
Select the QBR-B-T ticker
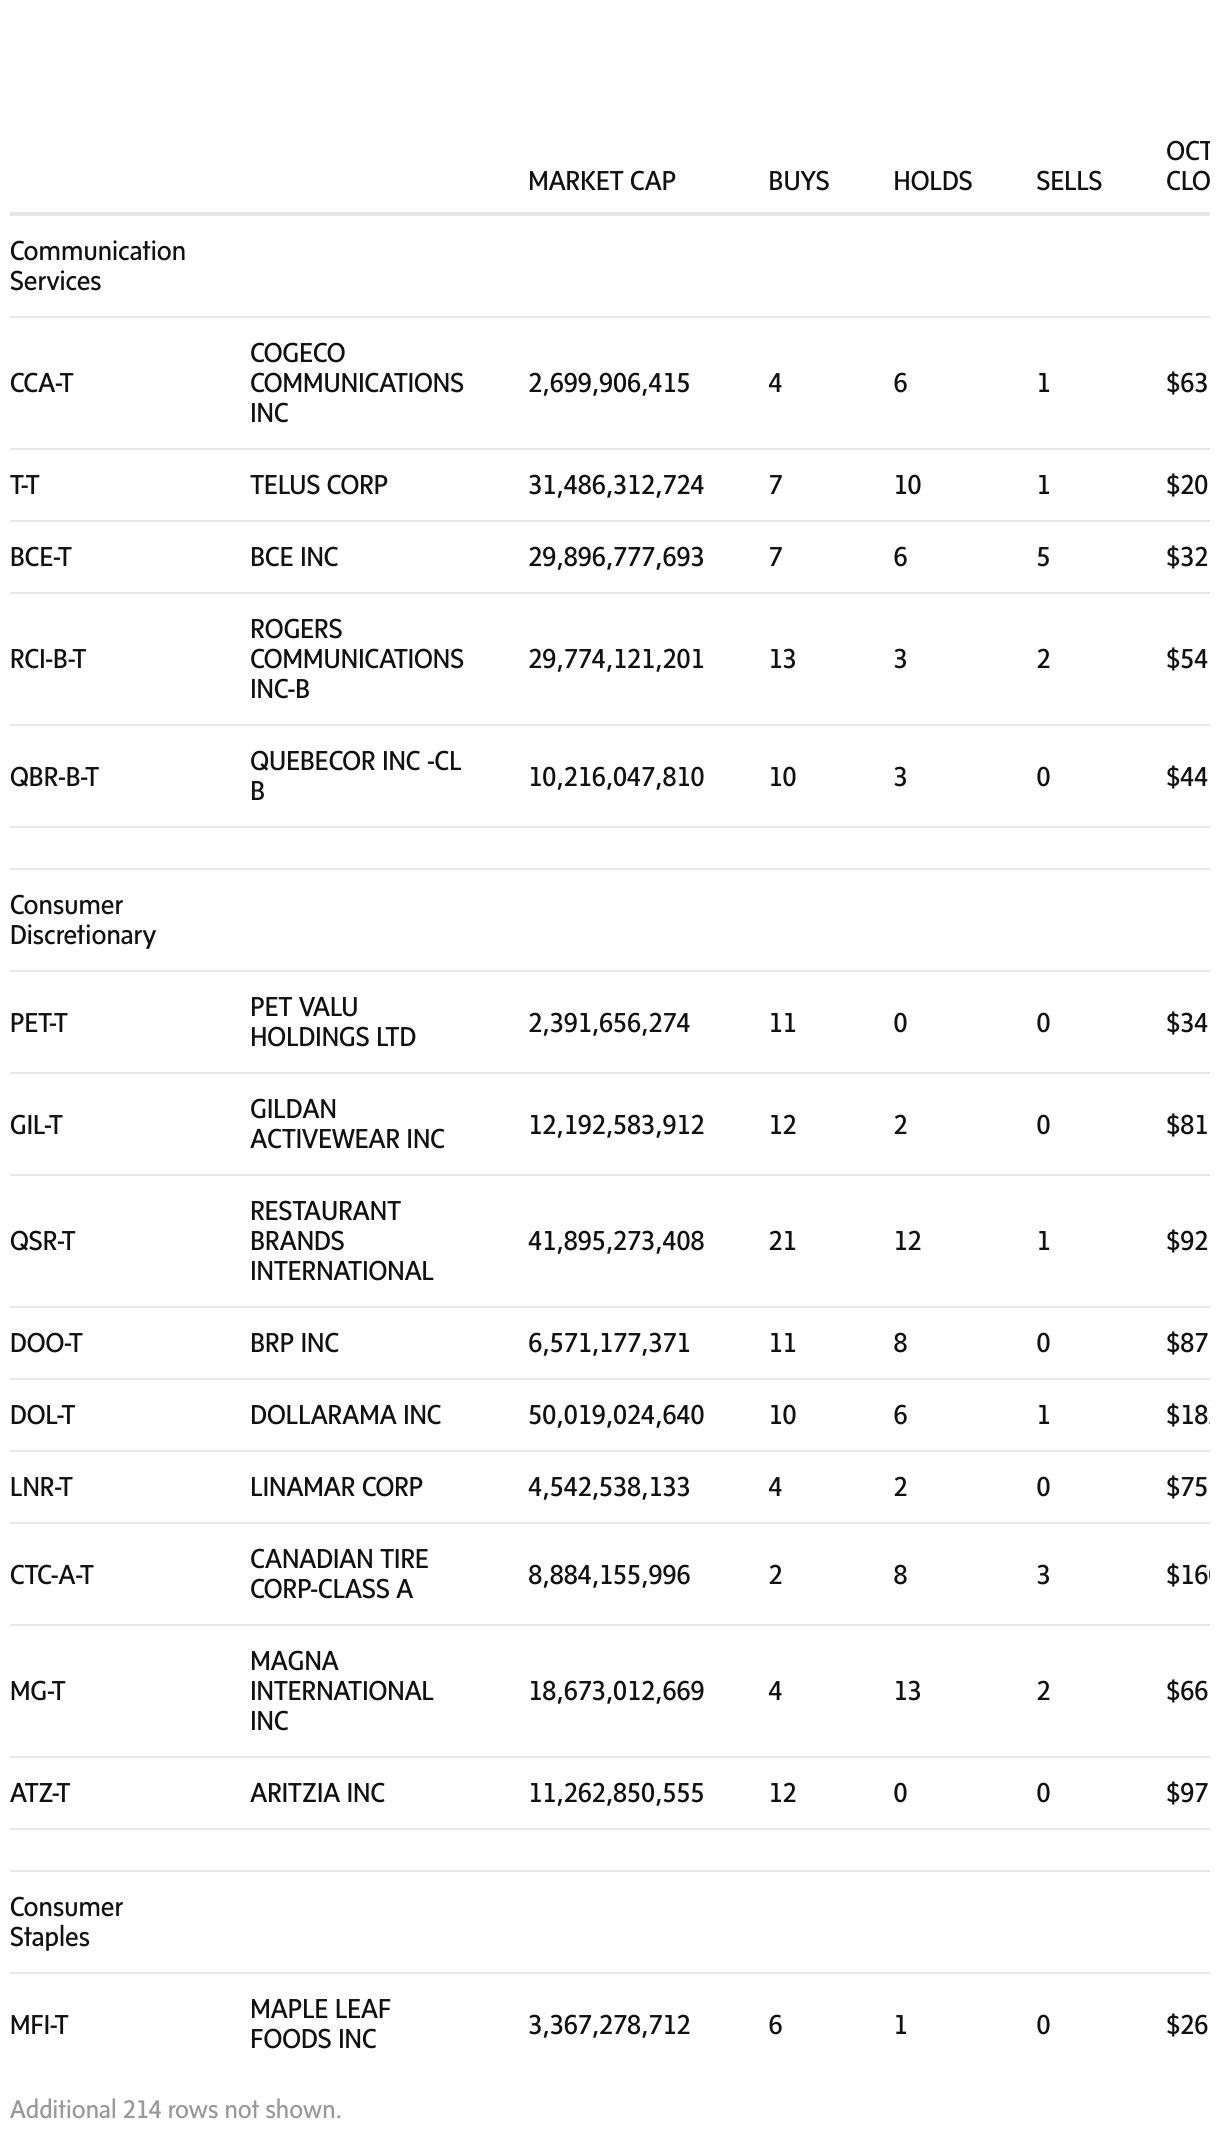[x=54, y=777]
